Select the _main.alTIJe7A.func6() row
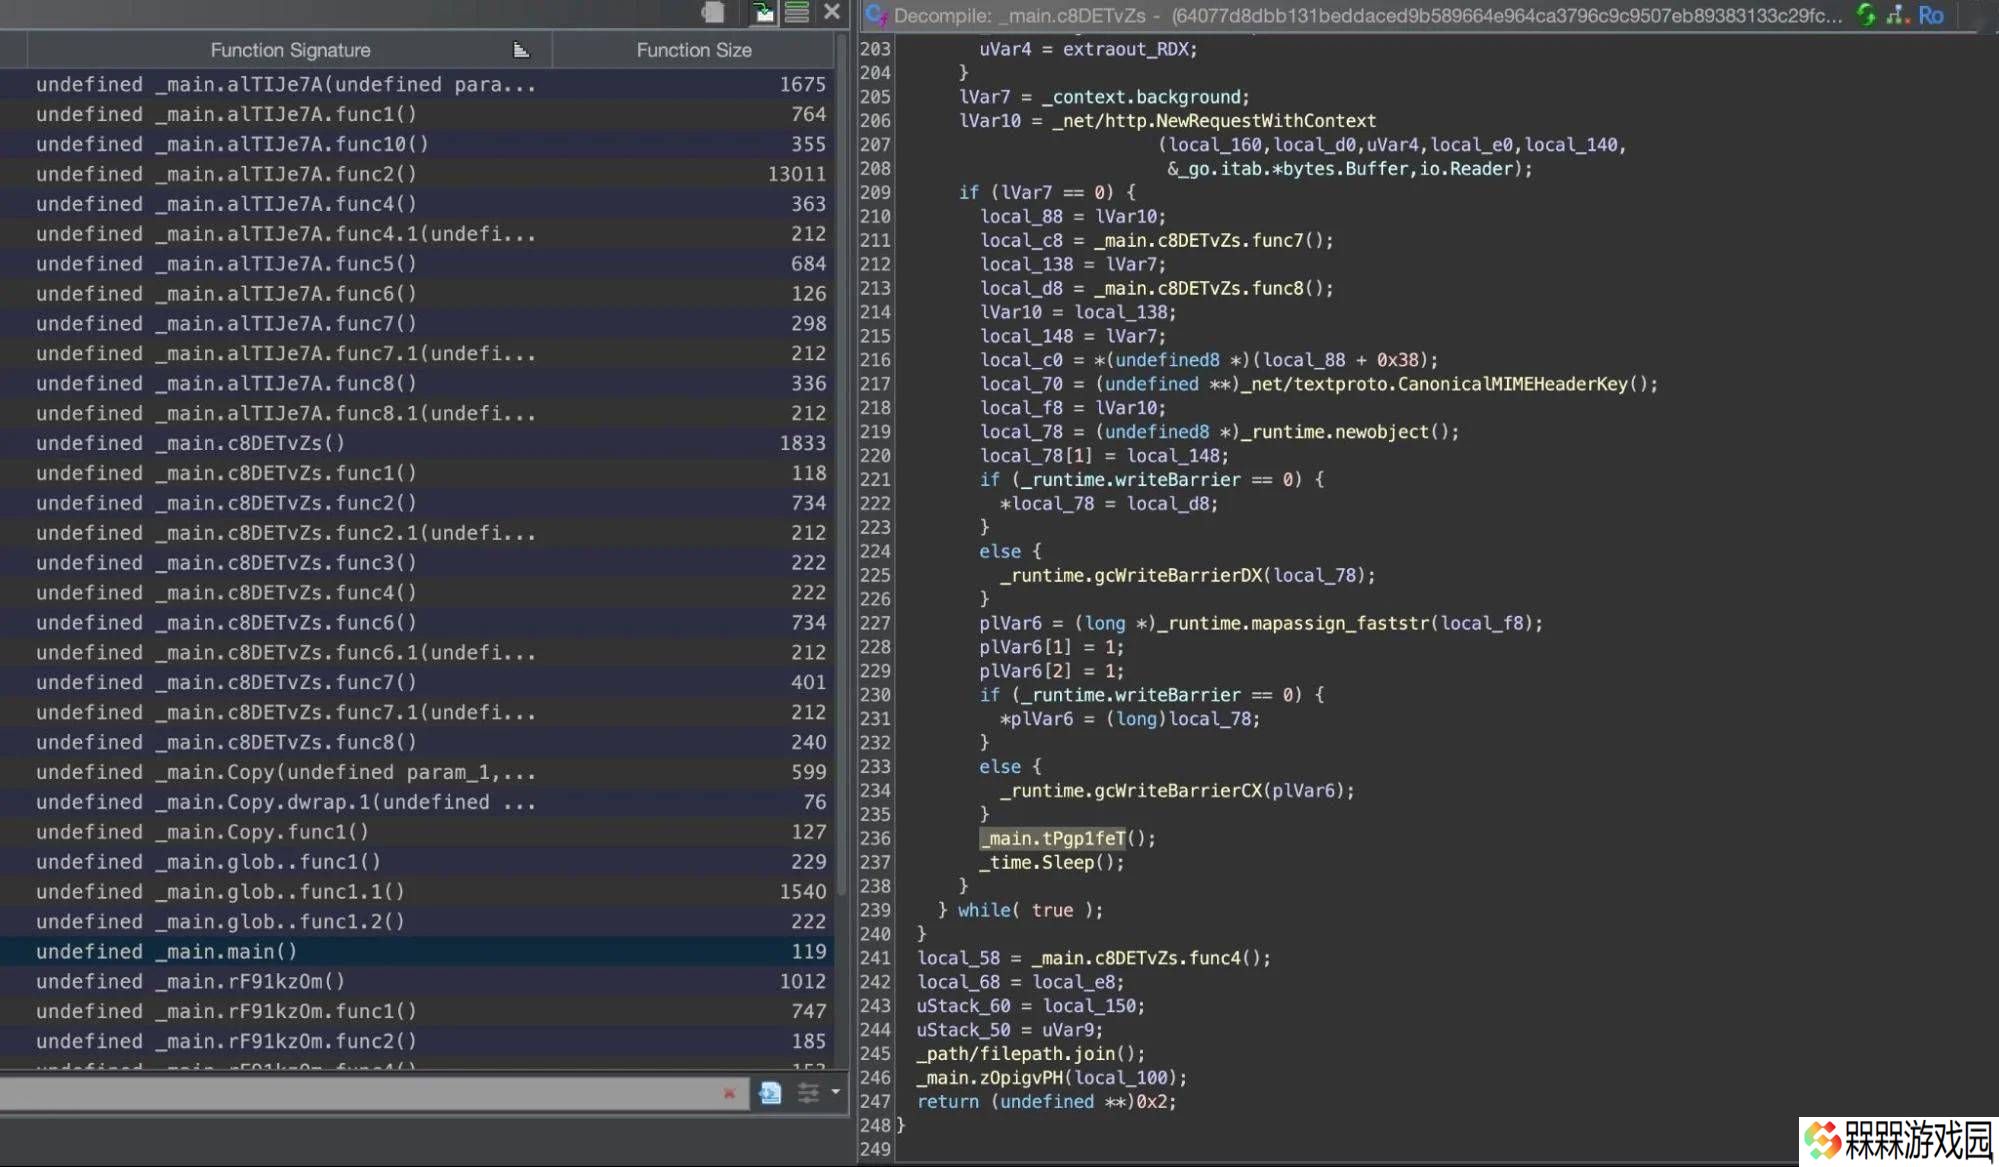 pyautogui.click(x=417, y=293)
